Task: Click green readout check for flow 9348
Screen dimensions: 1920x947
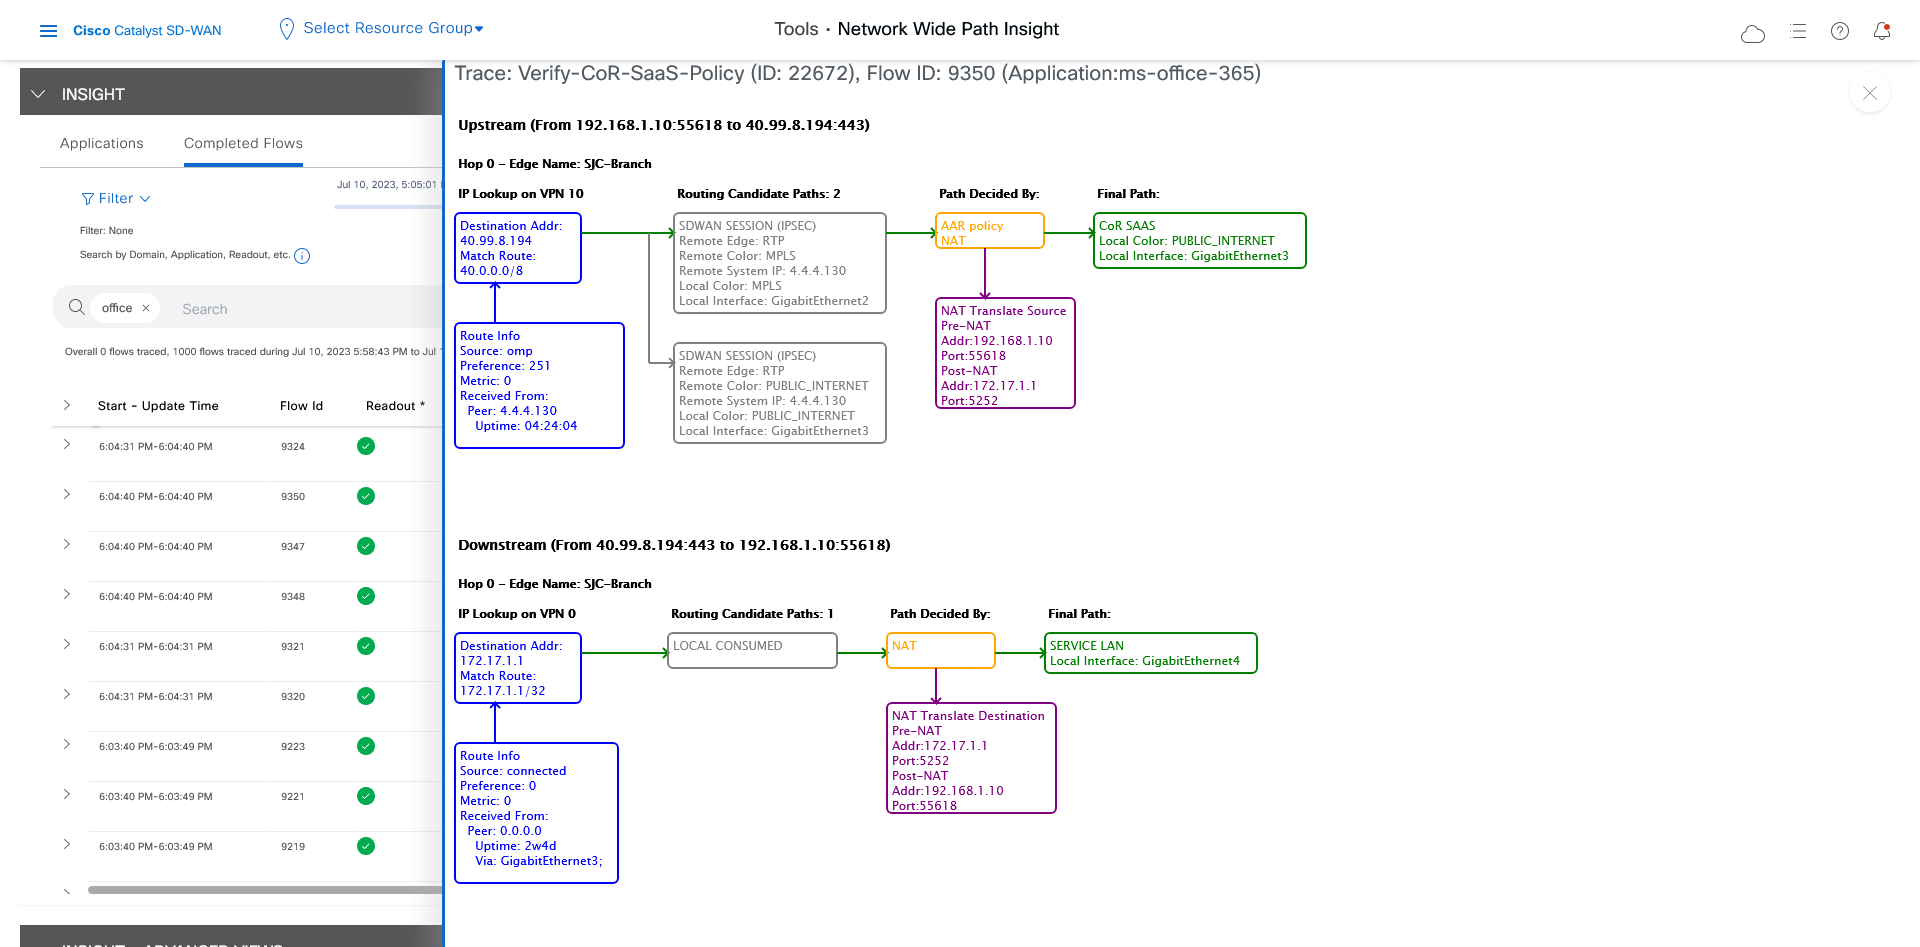Action: pos(366,596)
